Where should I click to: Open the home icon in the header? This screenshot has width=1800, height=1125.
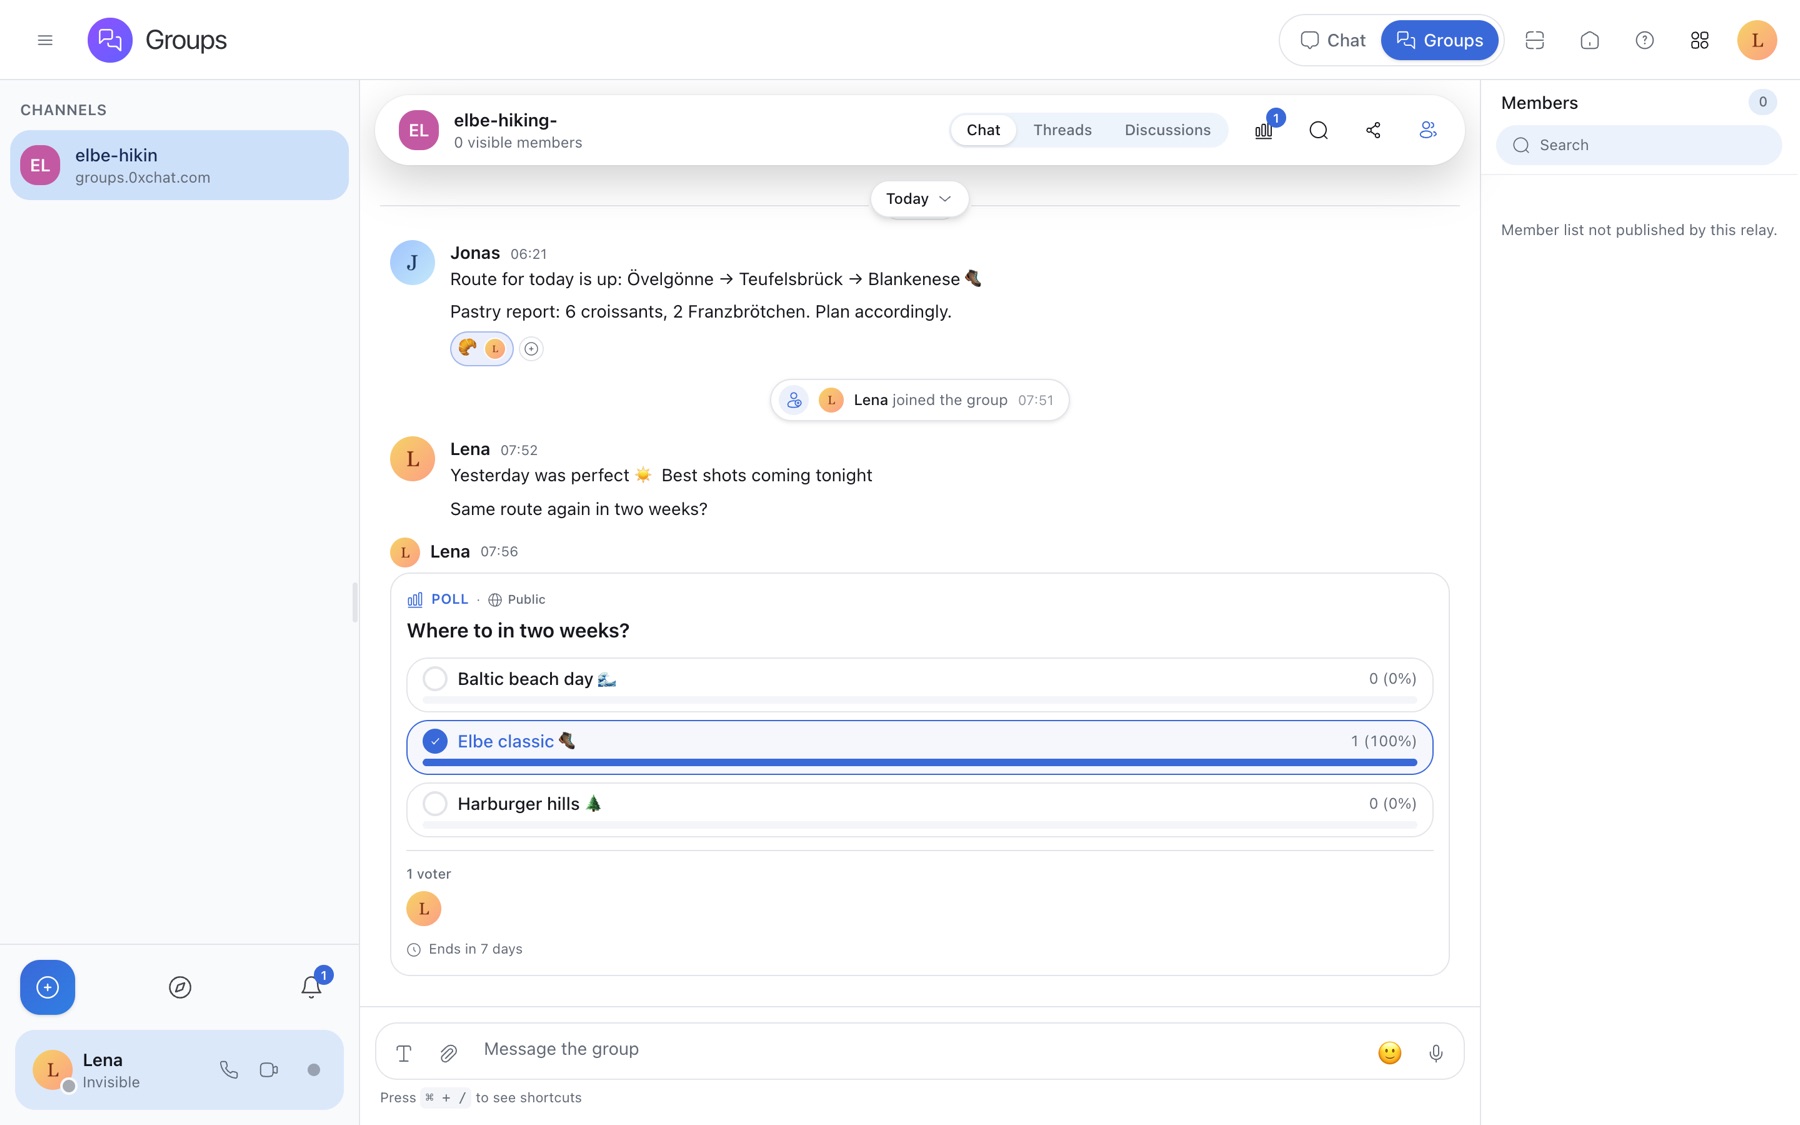[x=1590, y=40]
